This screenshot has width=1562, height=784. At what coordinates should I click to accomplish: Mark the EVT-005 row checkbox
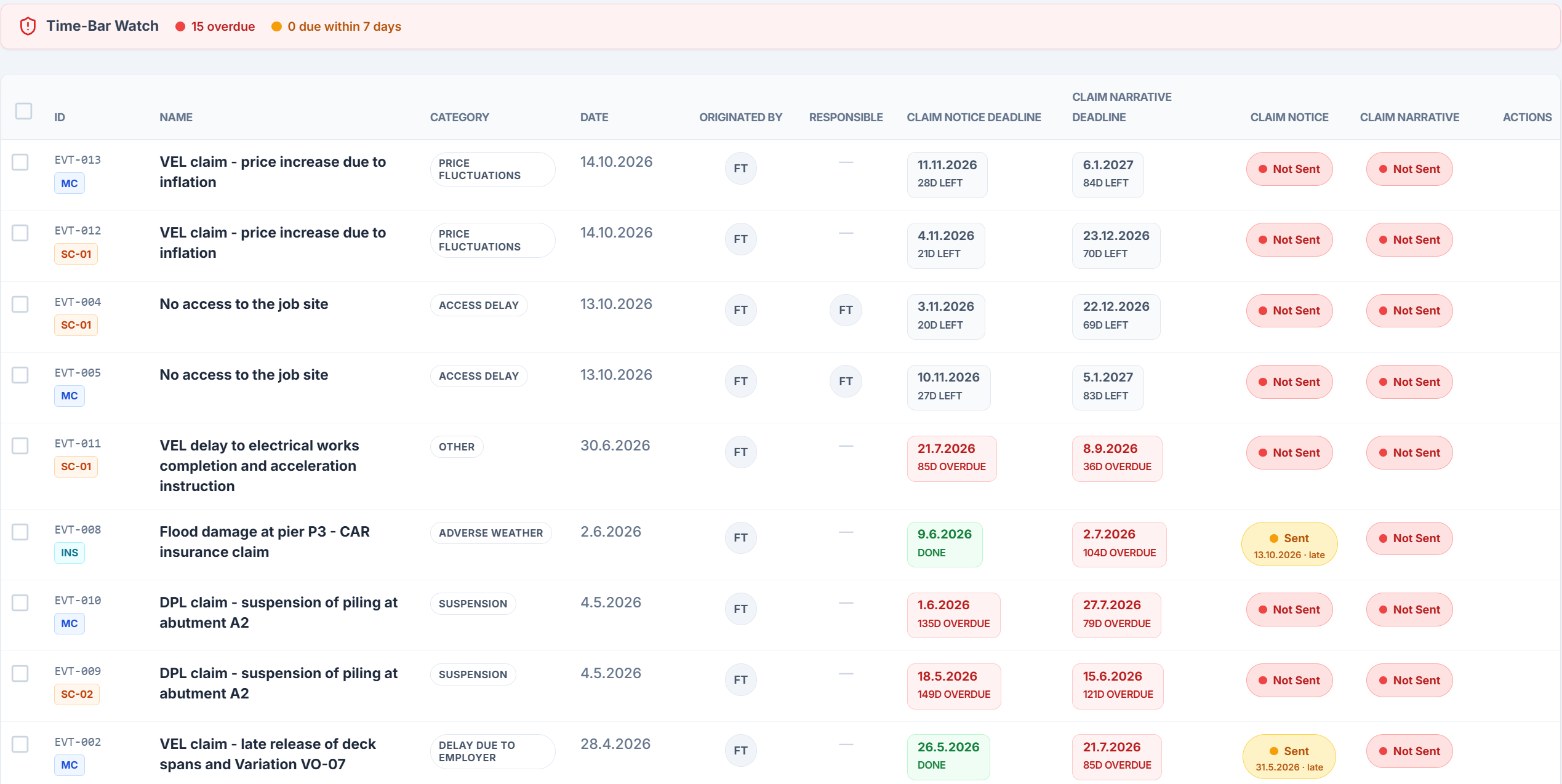(20, 375)
